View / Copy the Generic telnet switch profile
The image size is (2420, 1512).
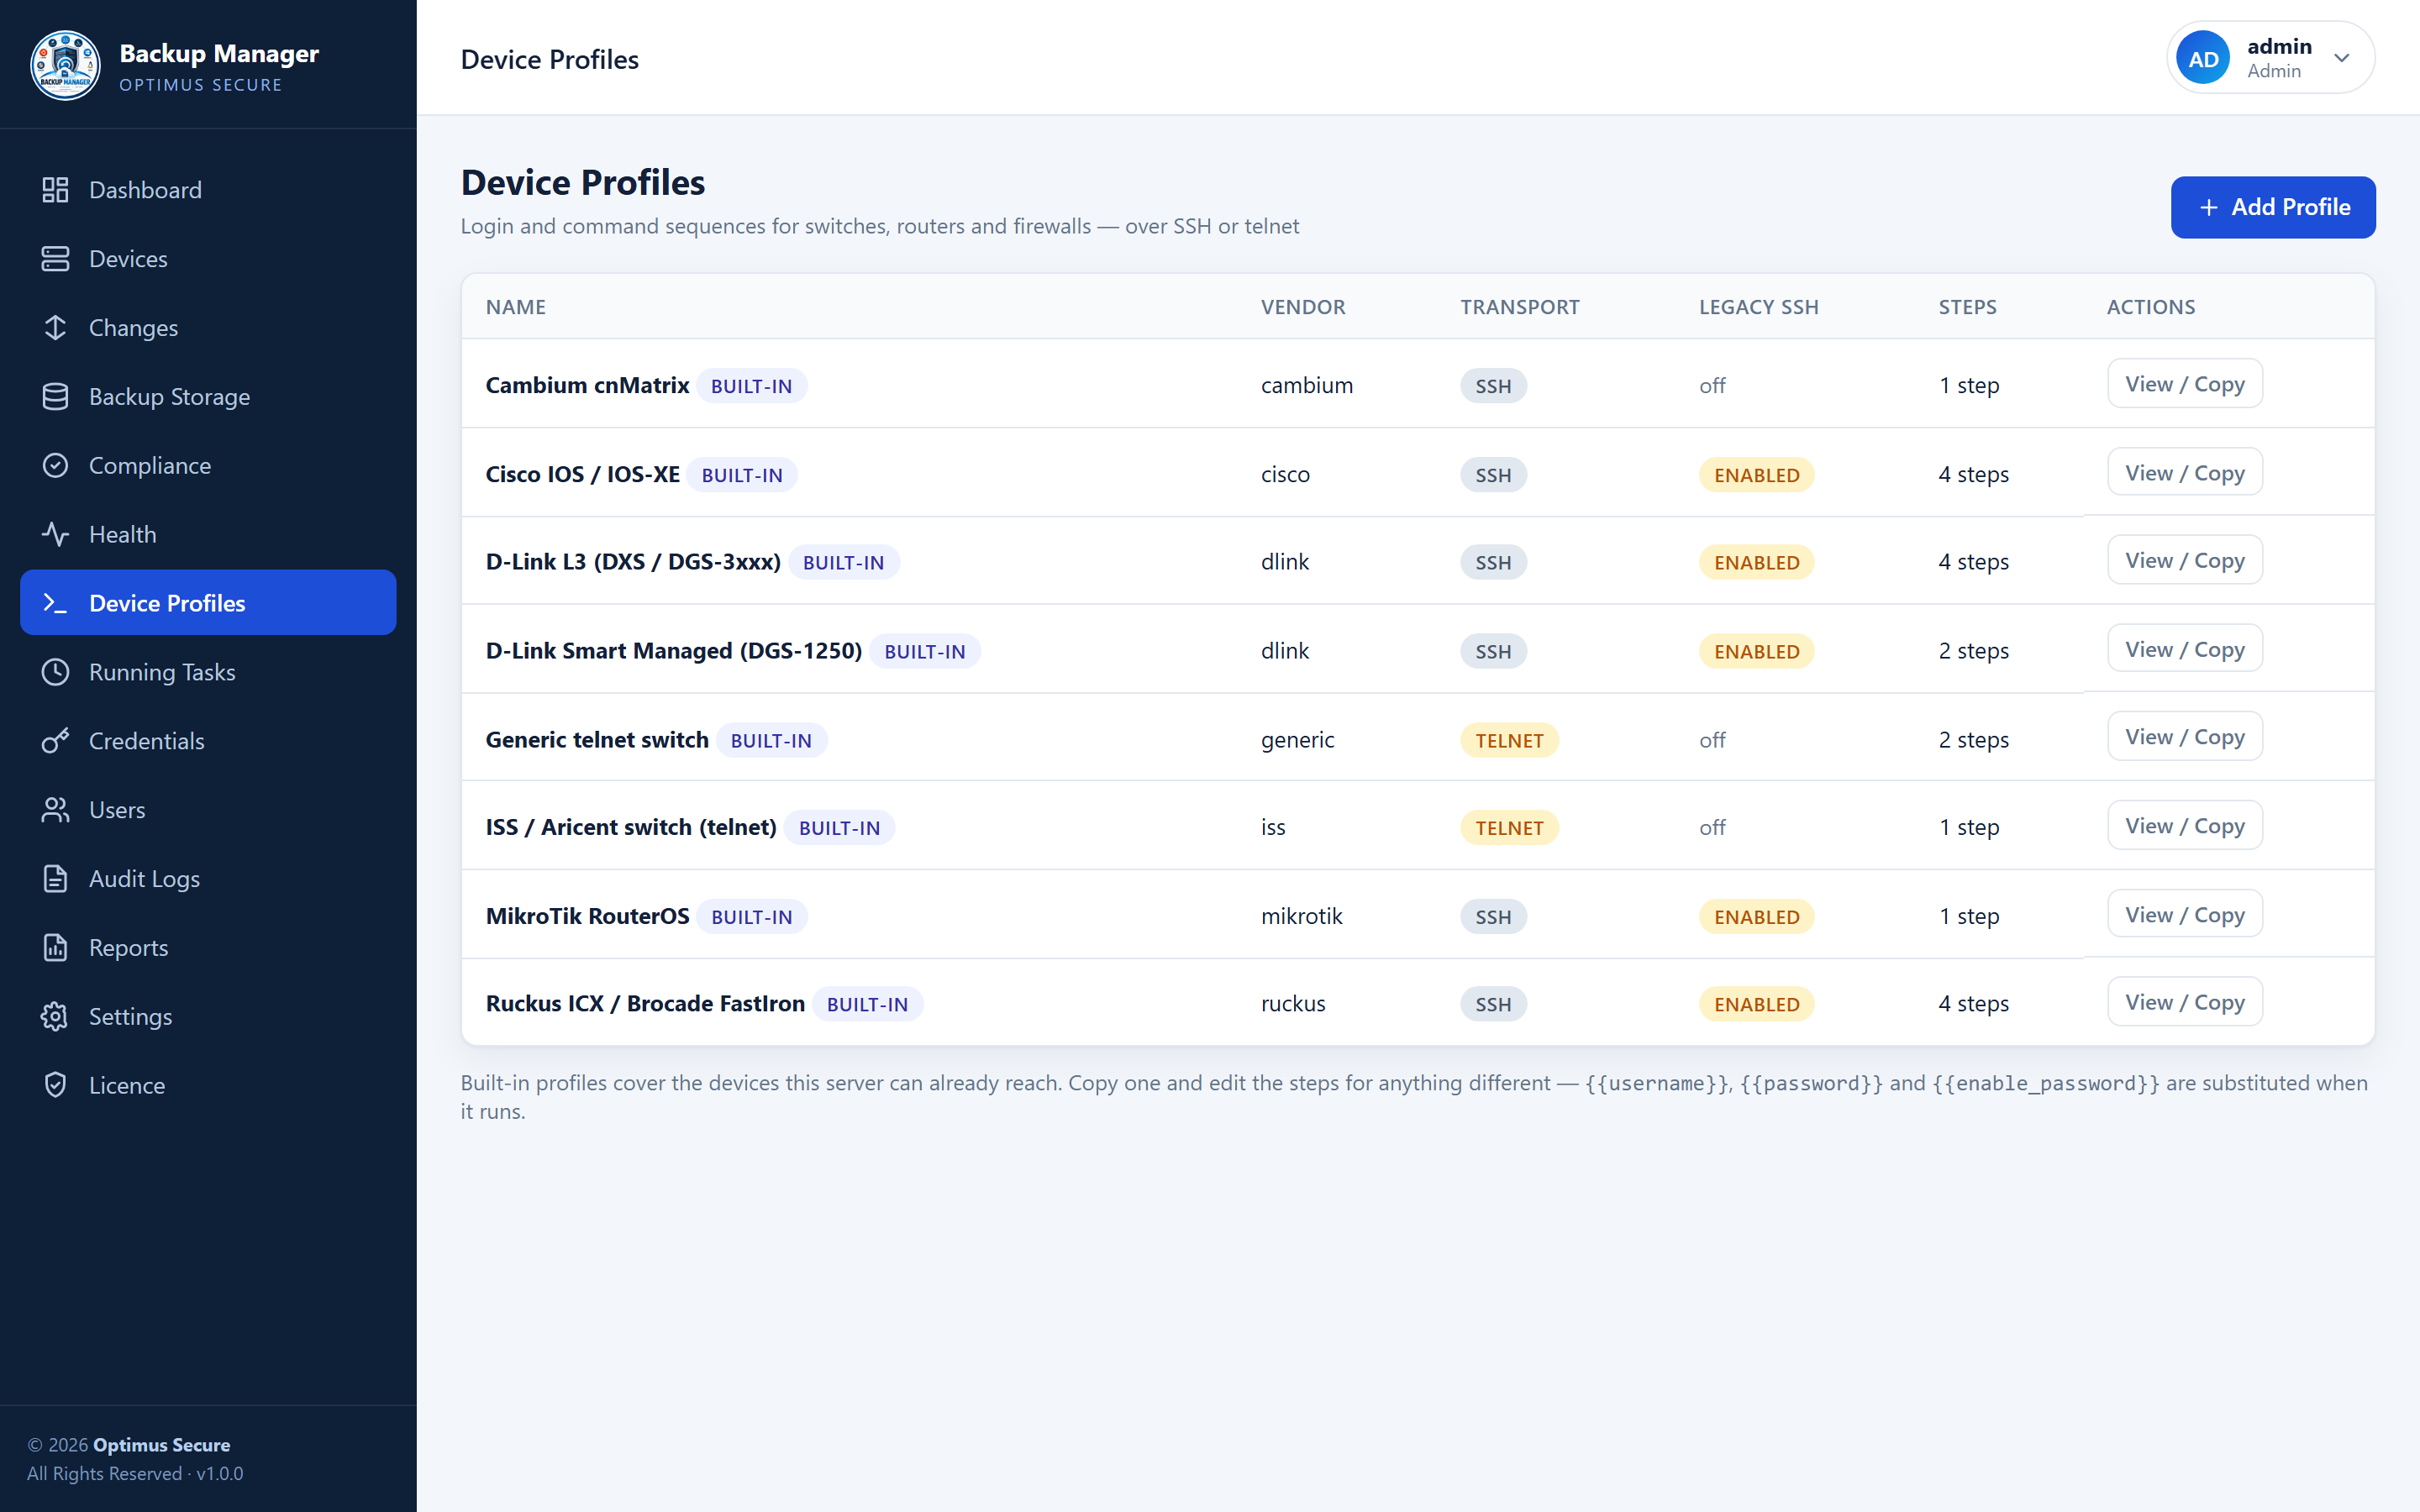[2184, 737]
